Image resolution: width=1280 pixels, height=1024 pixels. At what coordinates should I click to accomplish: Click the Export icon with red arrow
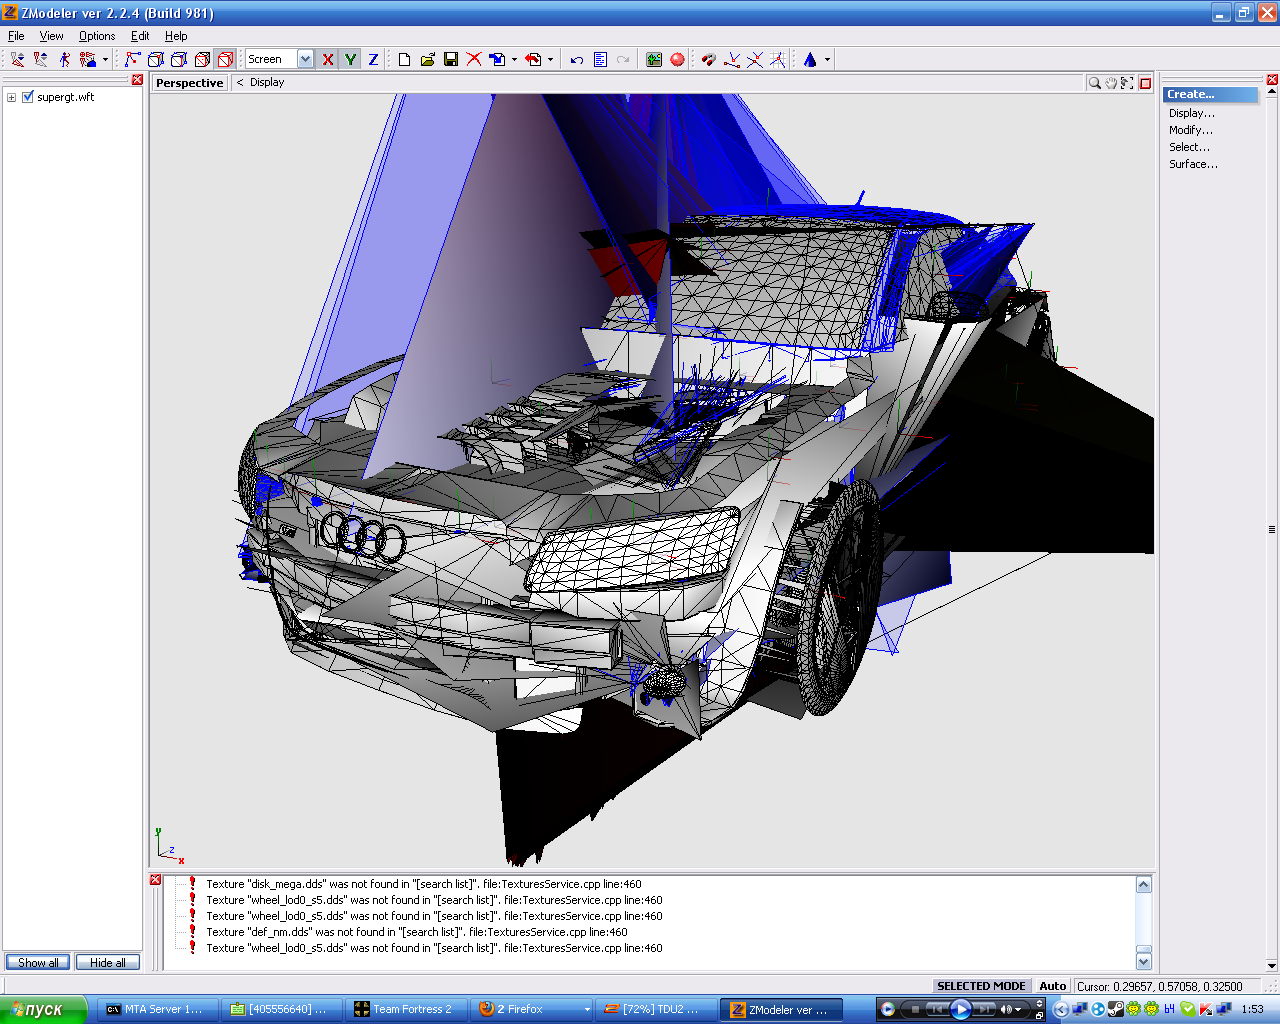click(x=534, y=59)
